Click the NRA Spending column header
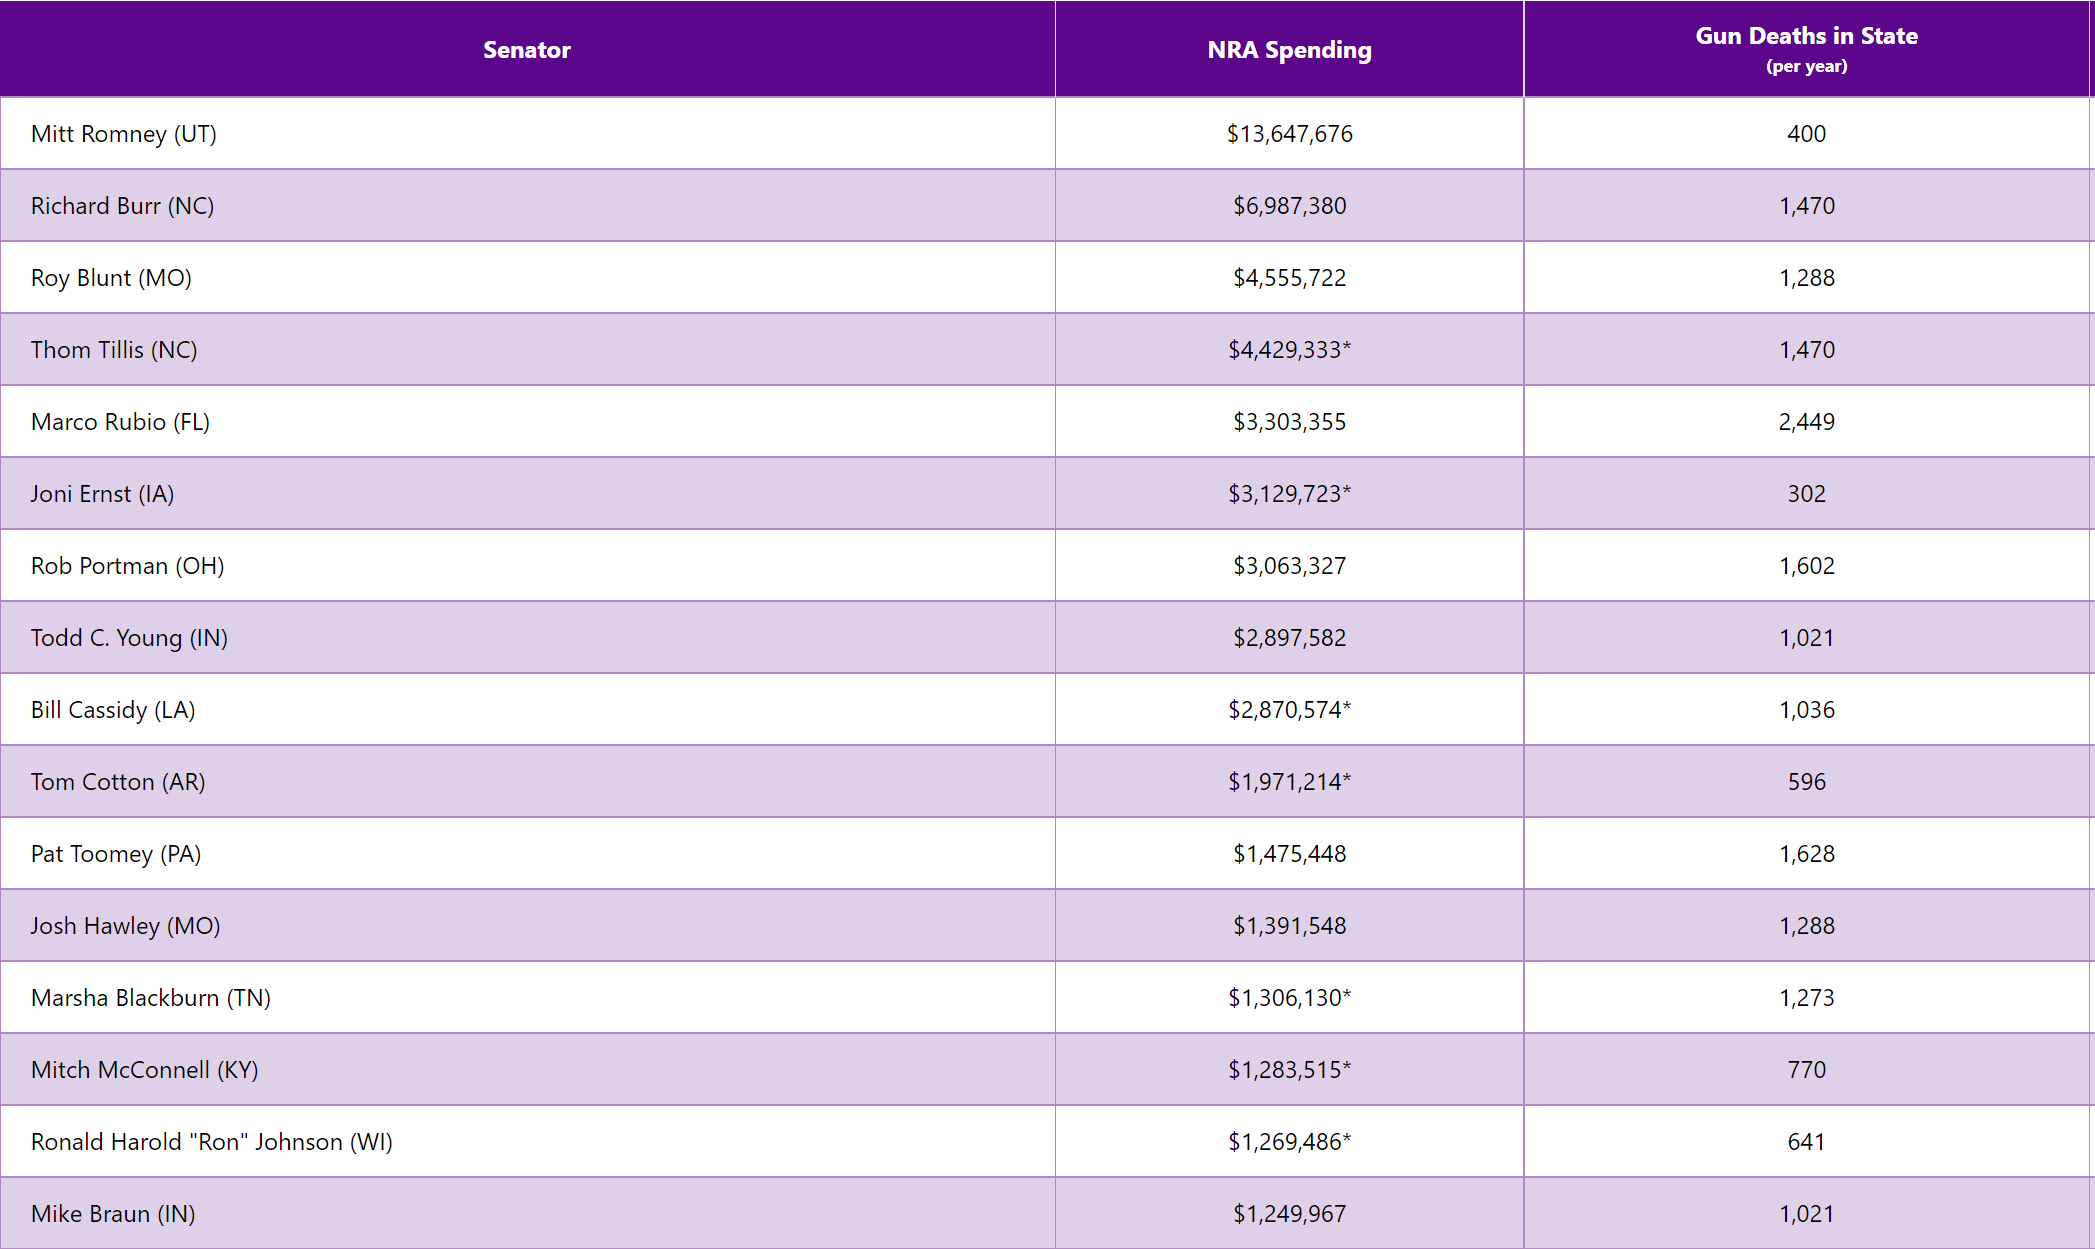This screenshot has height=1249, width=2095. 1289,50
